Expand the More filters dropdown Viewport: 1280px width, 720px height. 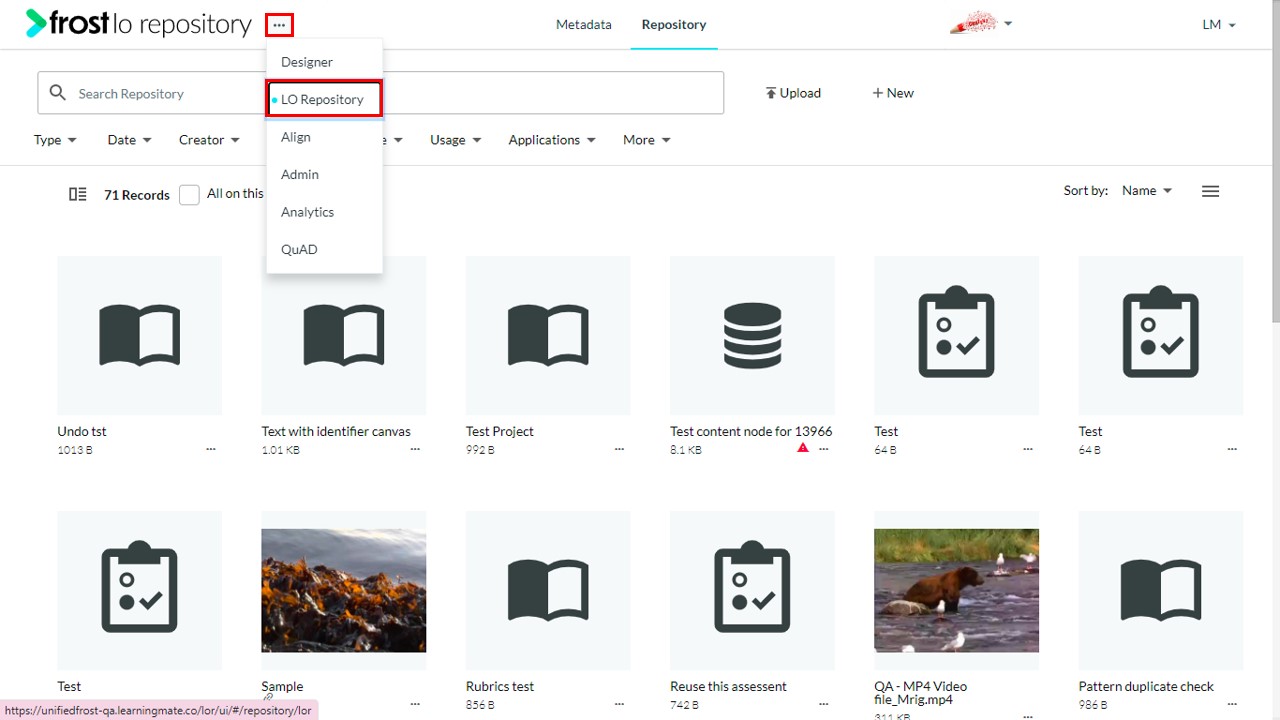646,140
